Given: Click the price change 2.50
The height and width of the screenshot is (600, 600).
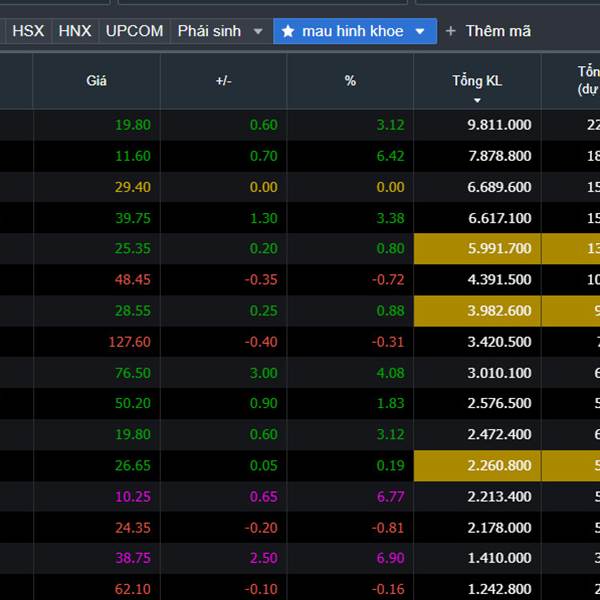Looking at the screenshot, I should tap(264, 558).
